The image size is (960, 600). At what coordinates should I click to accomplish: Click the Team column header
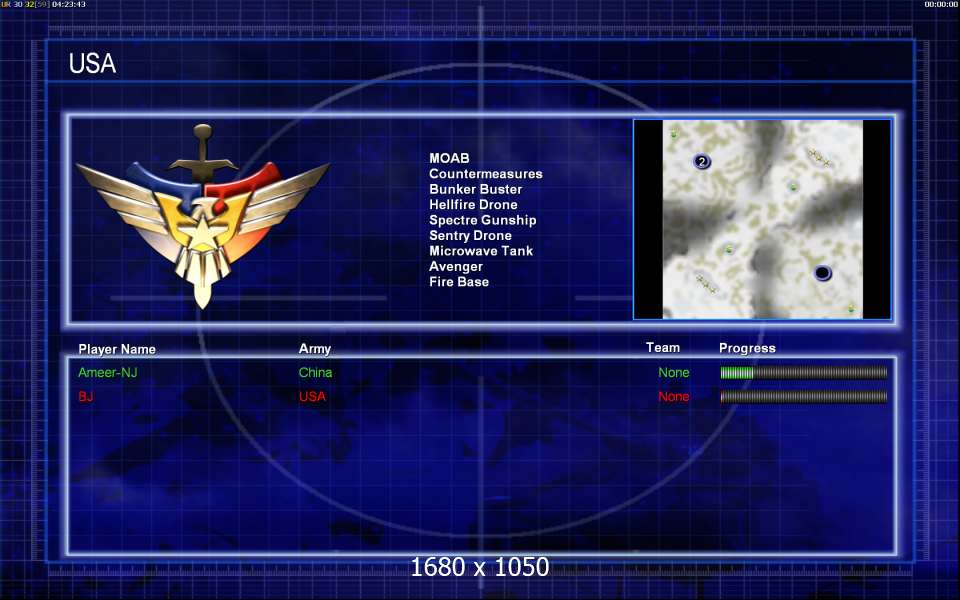tap(662, 348)
